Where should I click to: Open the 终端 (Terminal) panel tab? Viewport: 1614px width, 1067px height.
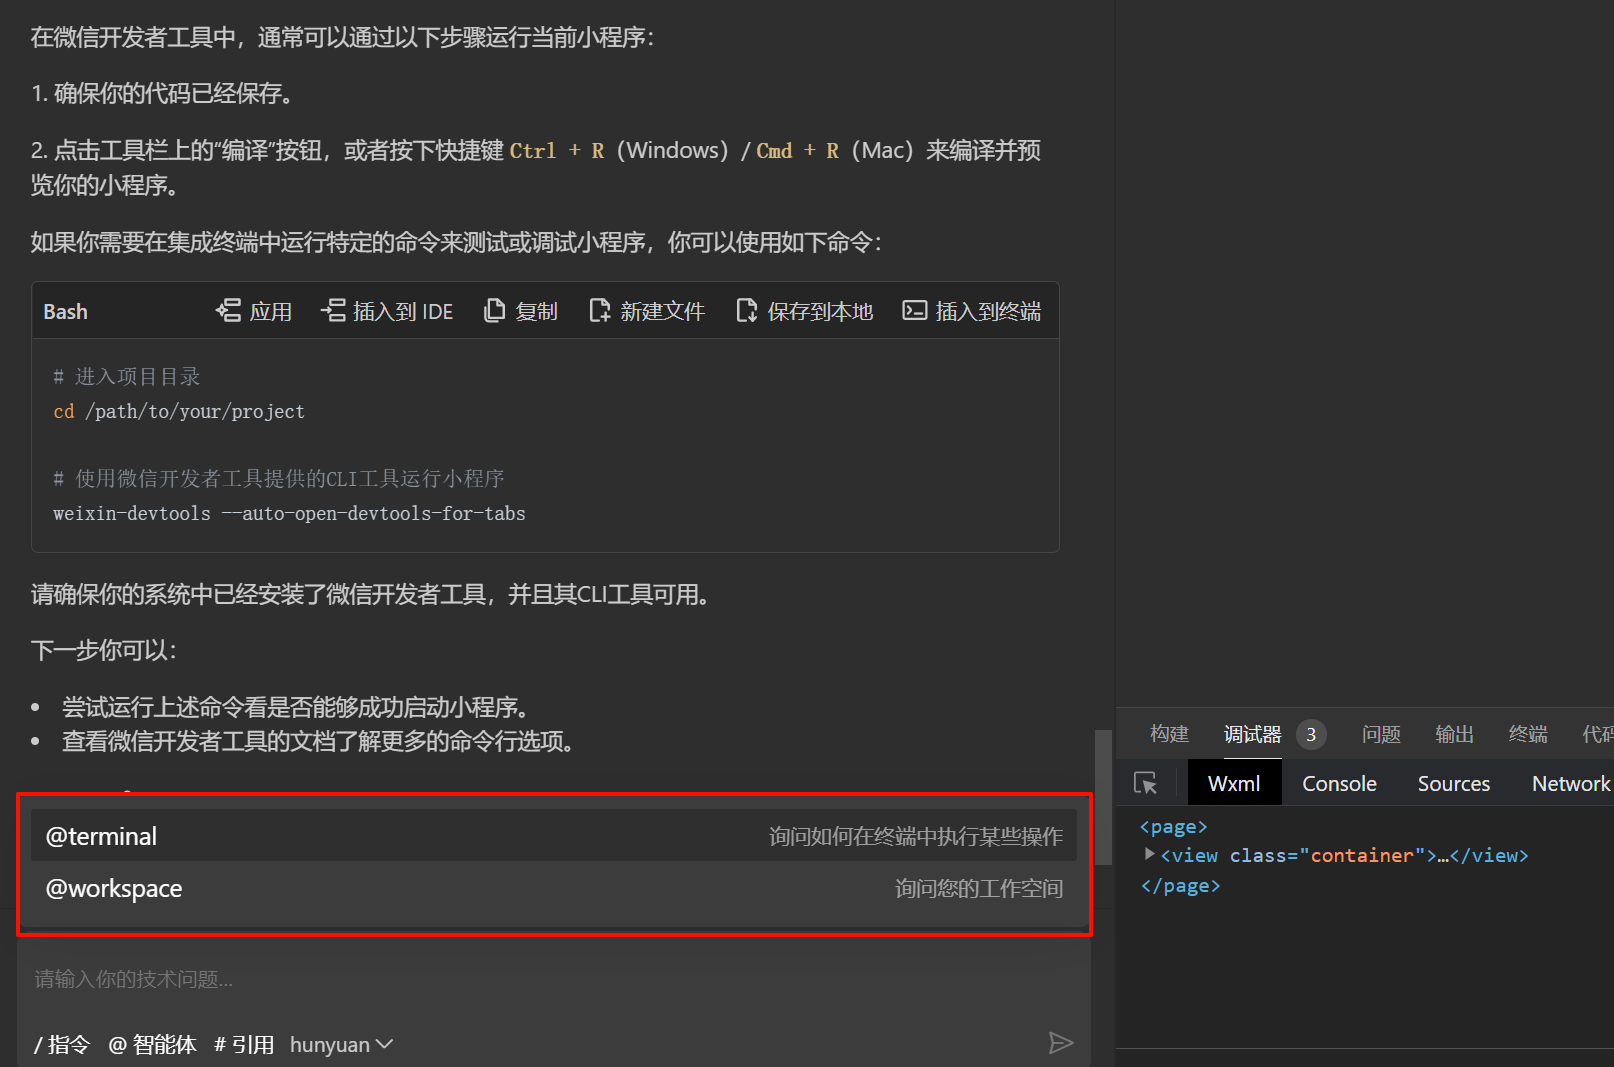[1527, 734]
